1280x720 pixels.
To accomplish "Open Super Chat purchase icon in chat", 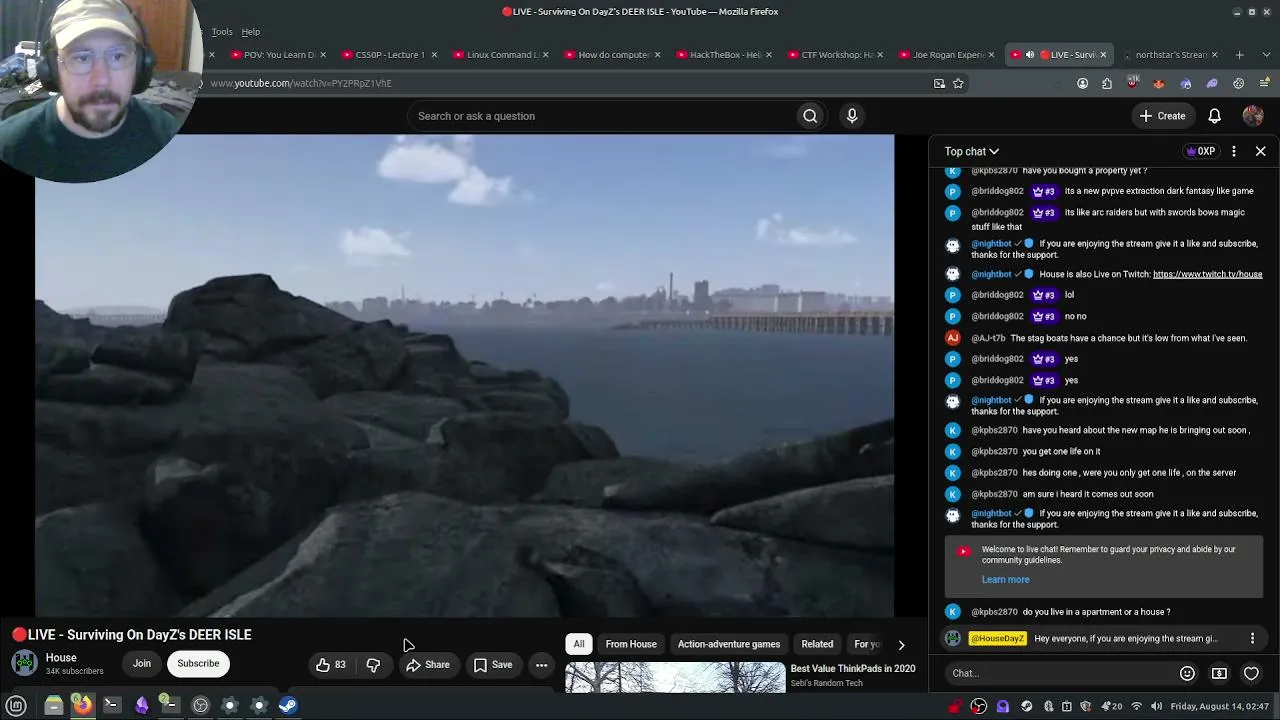I will coord(1219,674).
